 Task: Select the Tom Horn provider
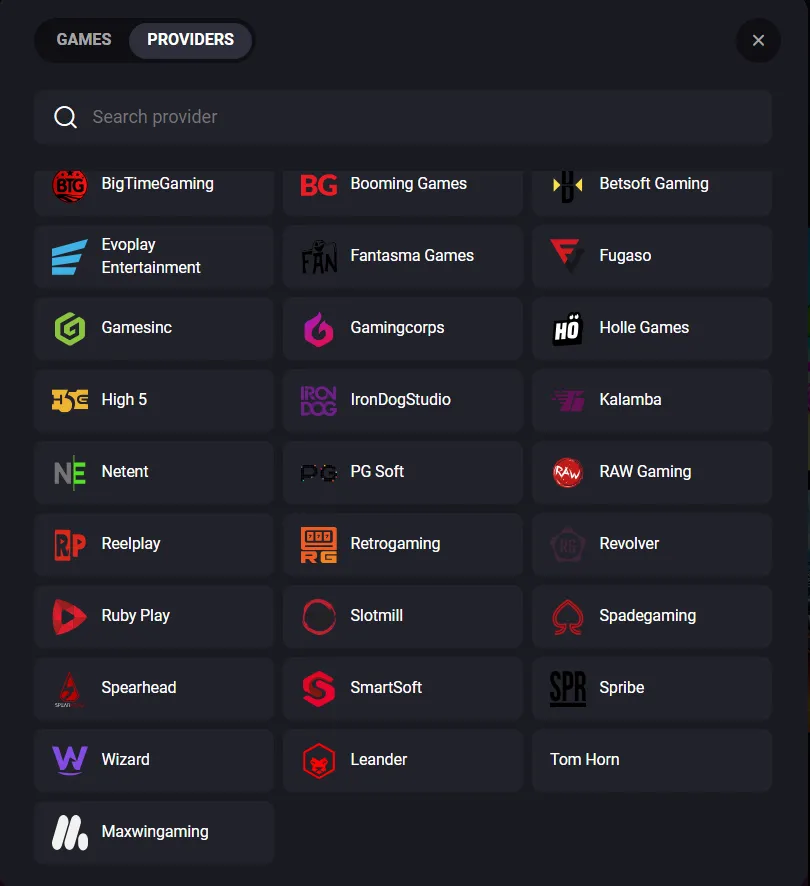coord(651,760)
